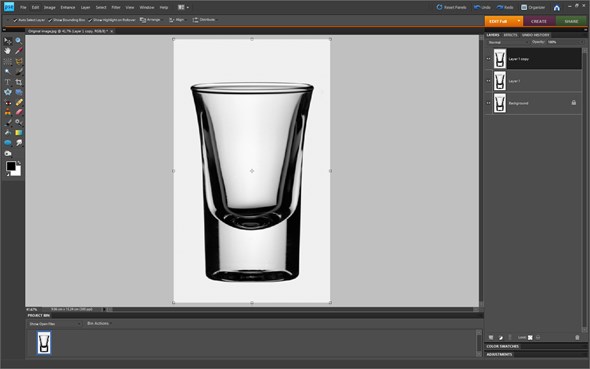The image size is (590, 369).
Task: Click the Undo button
Action: [x=482, y=7]
